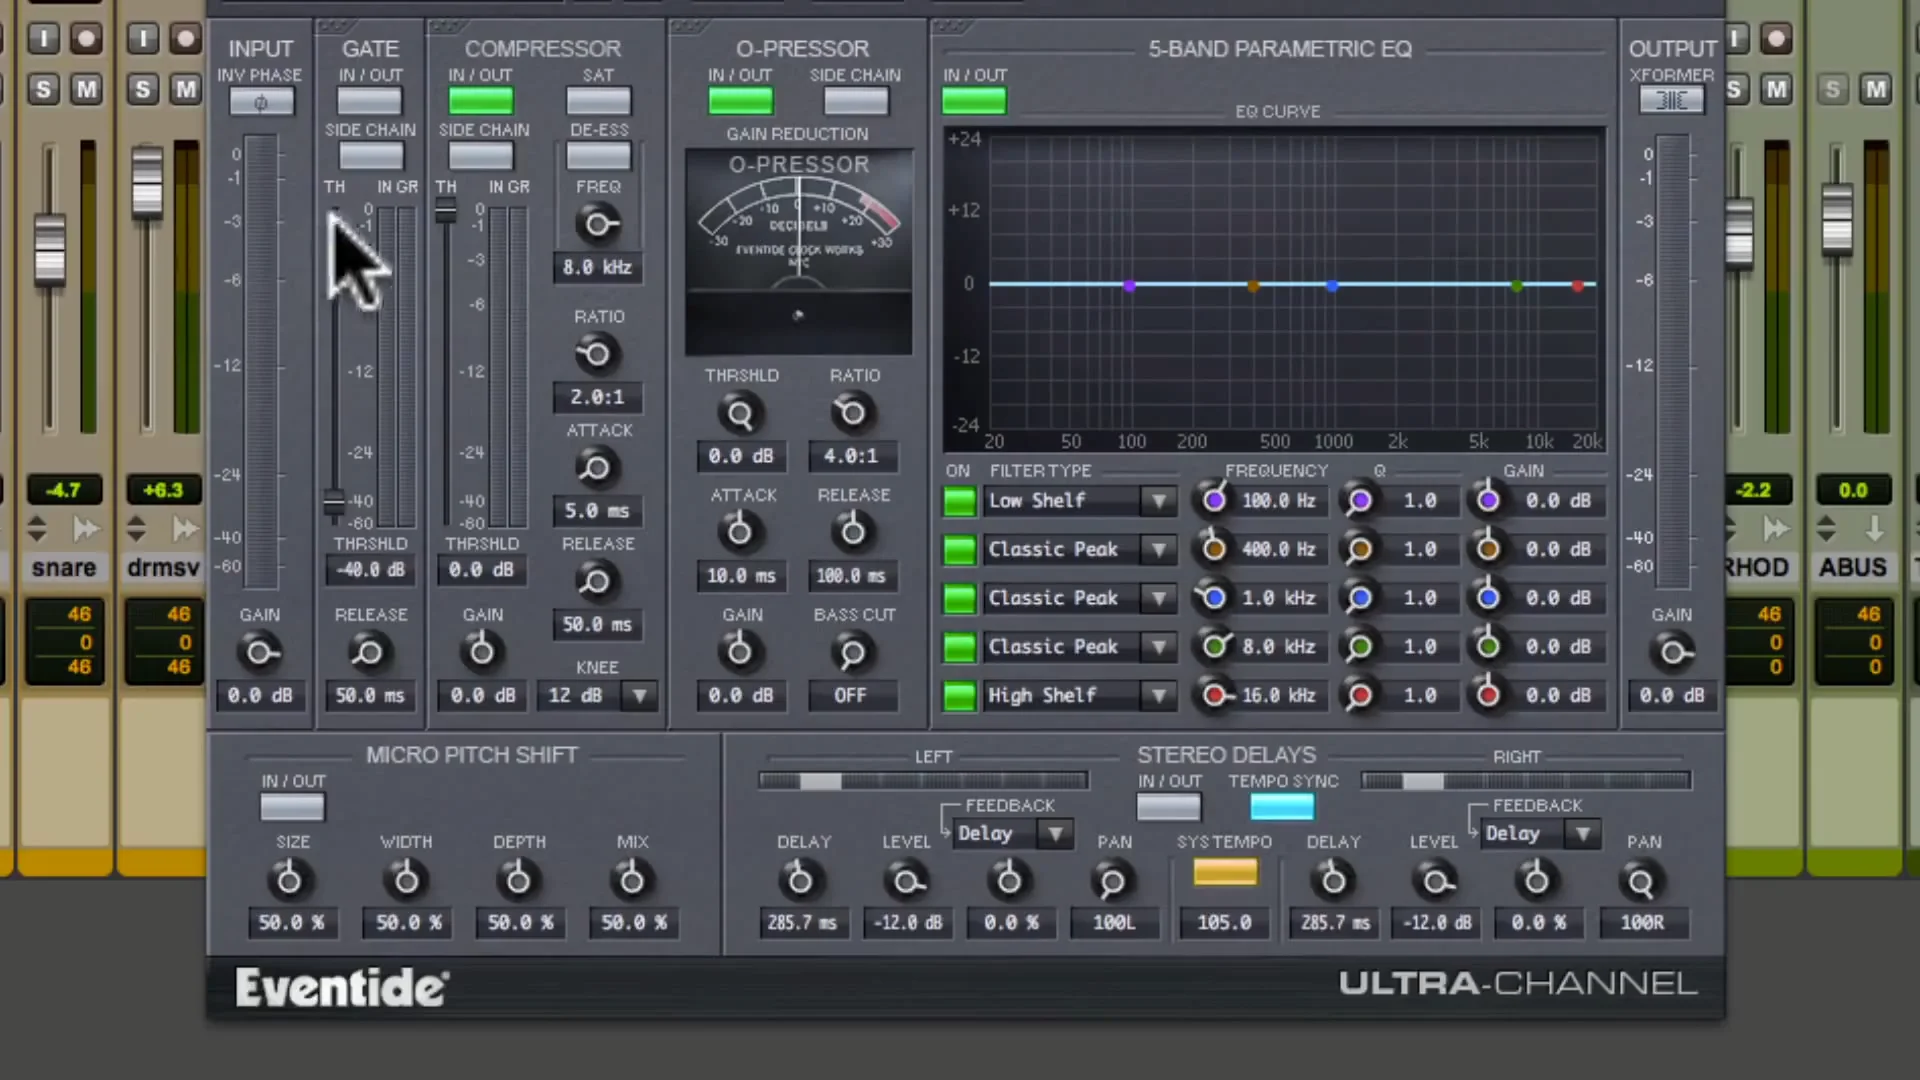1920x1080 pixels.
Task: Click the Gate threshold slider handle
Action: (334, 502)
